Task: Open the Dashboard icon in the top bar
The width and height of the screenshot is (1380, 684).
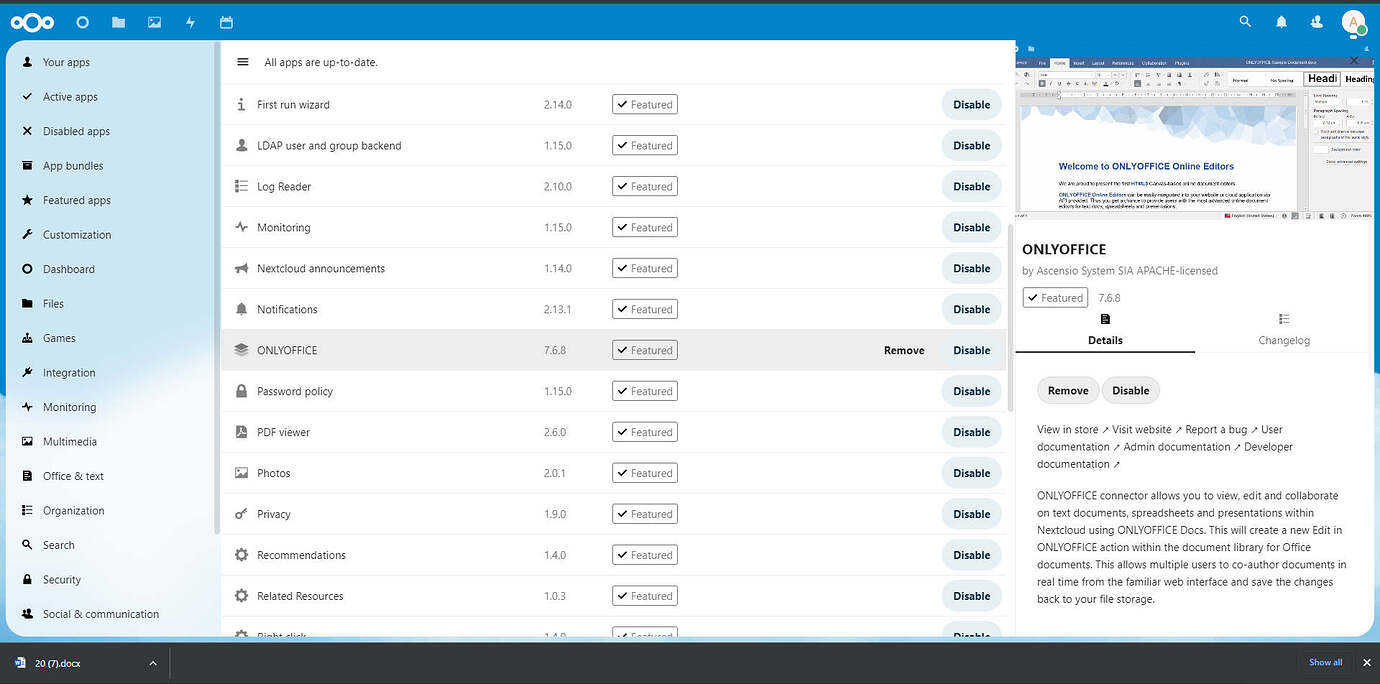Action: coord(83,21)
